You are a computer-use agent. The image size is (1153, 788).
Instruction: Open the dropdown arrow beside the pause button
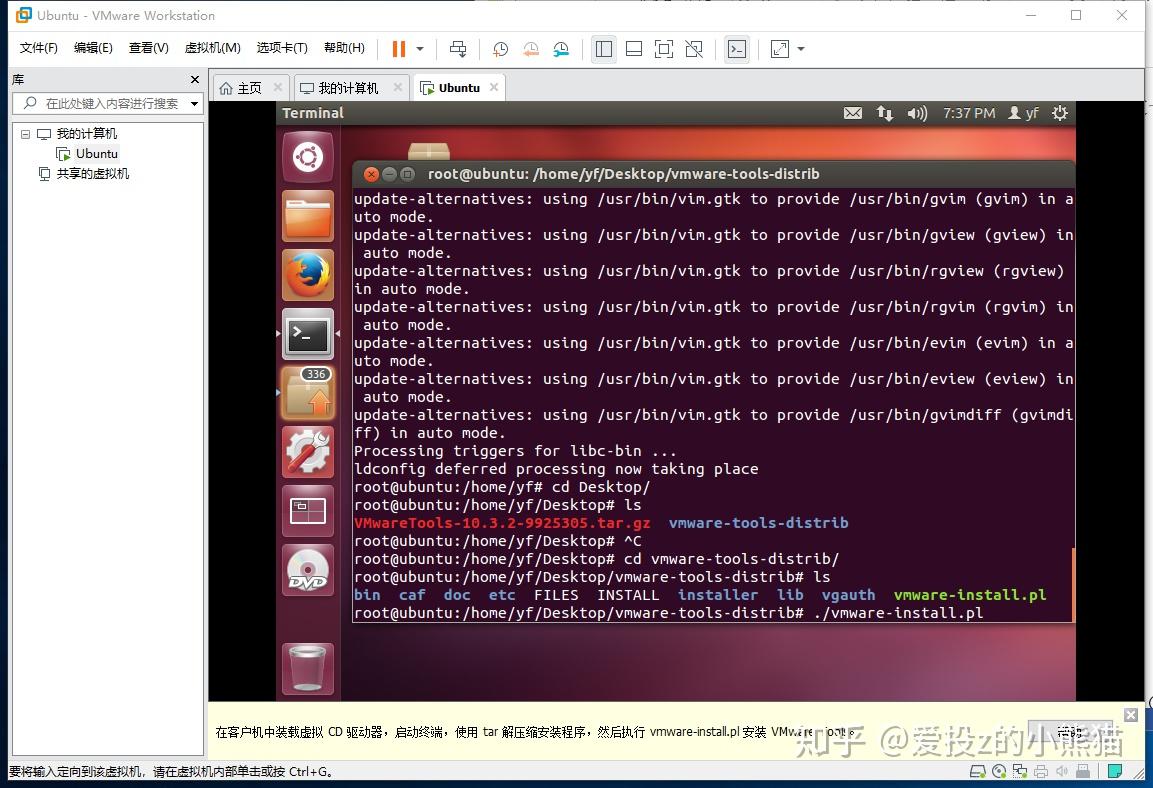[420, 49]
